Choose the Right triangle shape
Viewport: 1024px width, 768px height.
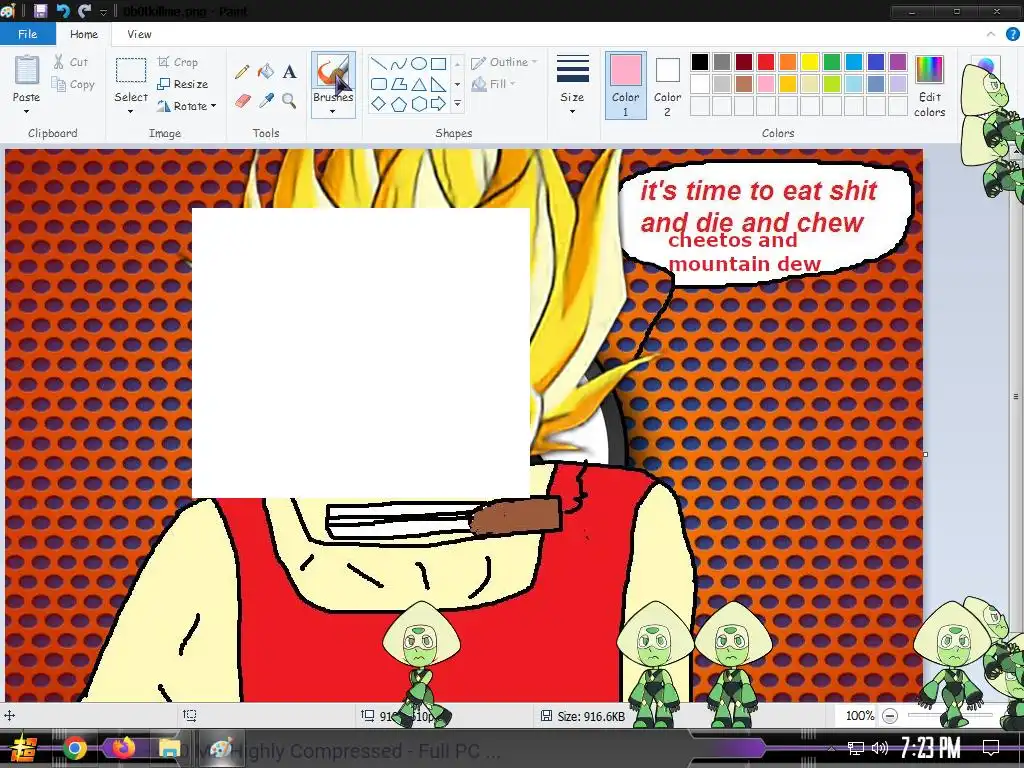click(439, 84)
